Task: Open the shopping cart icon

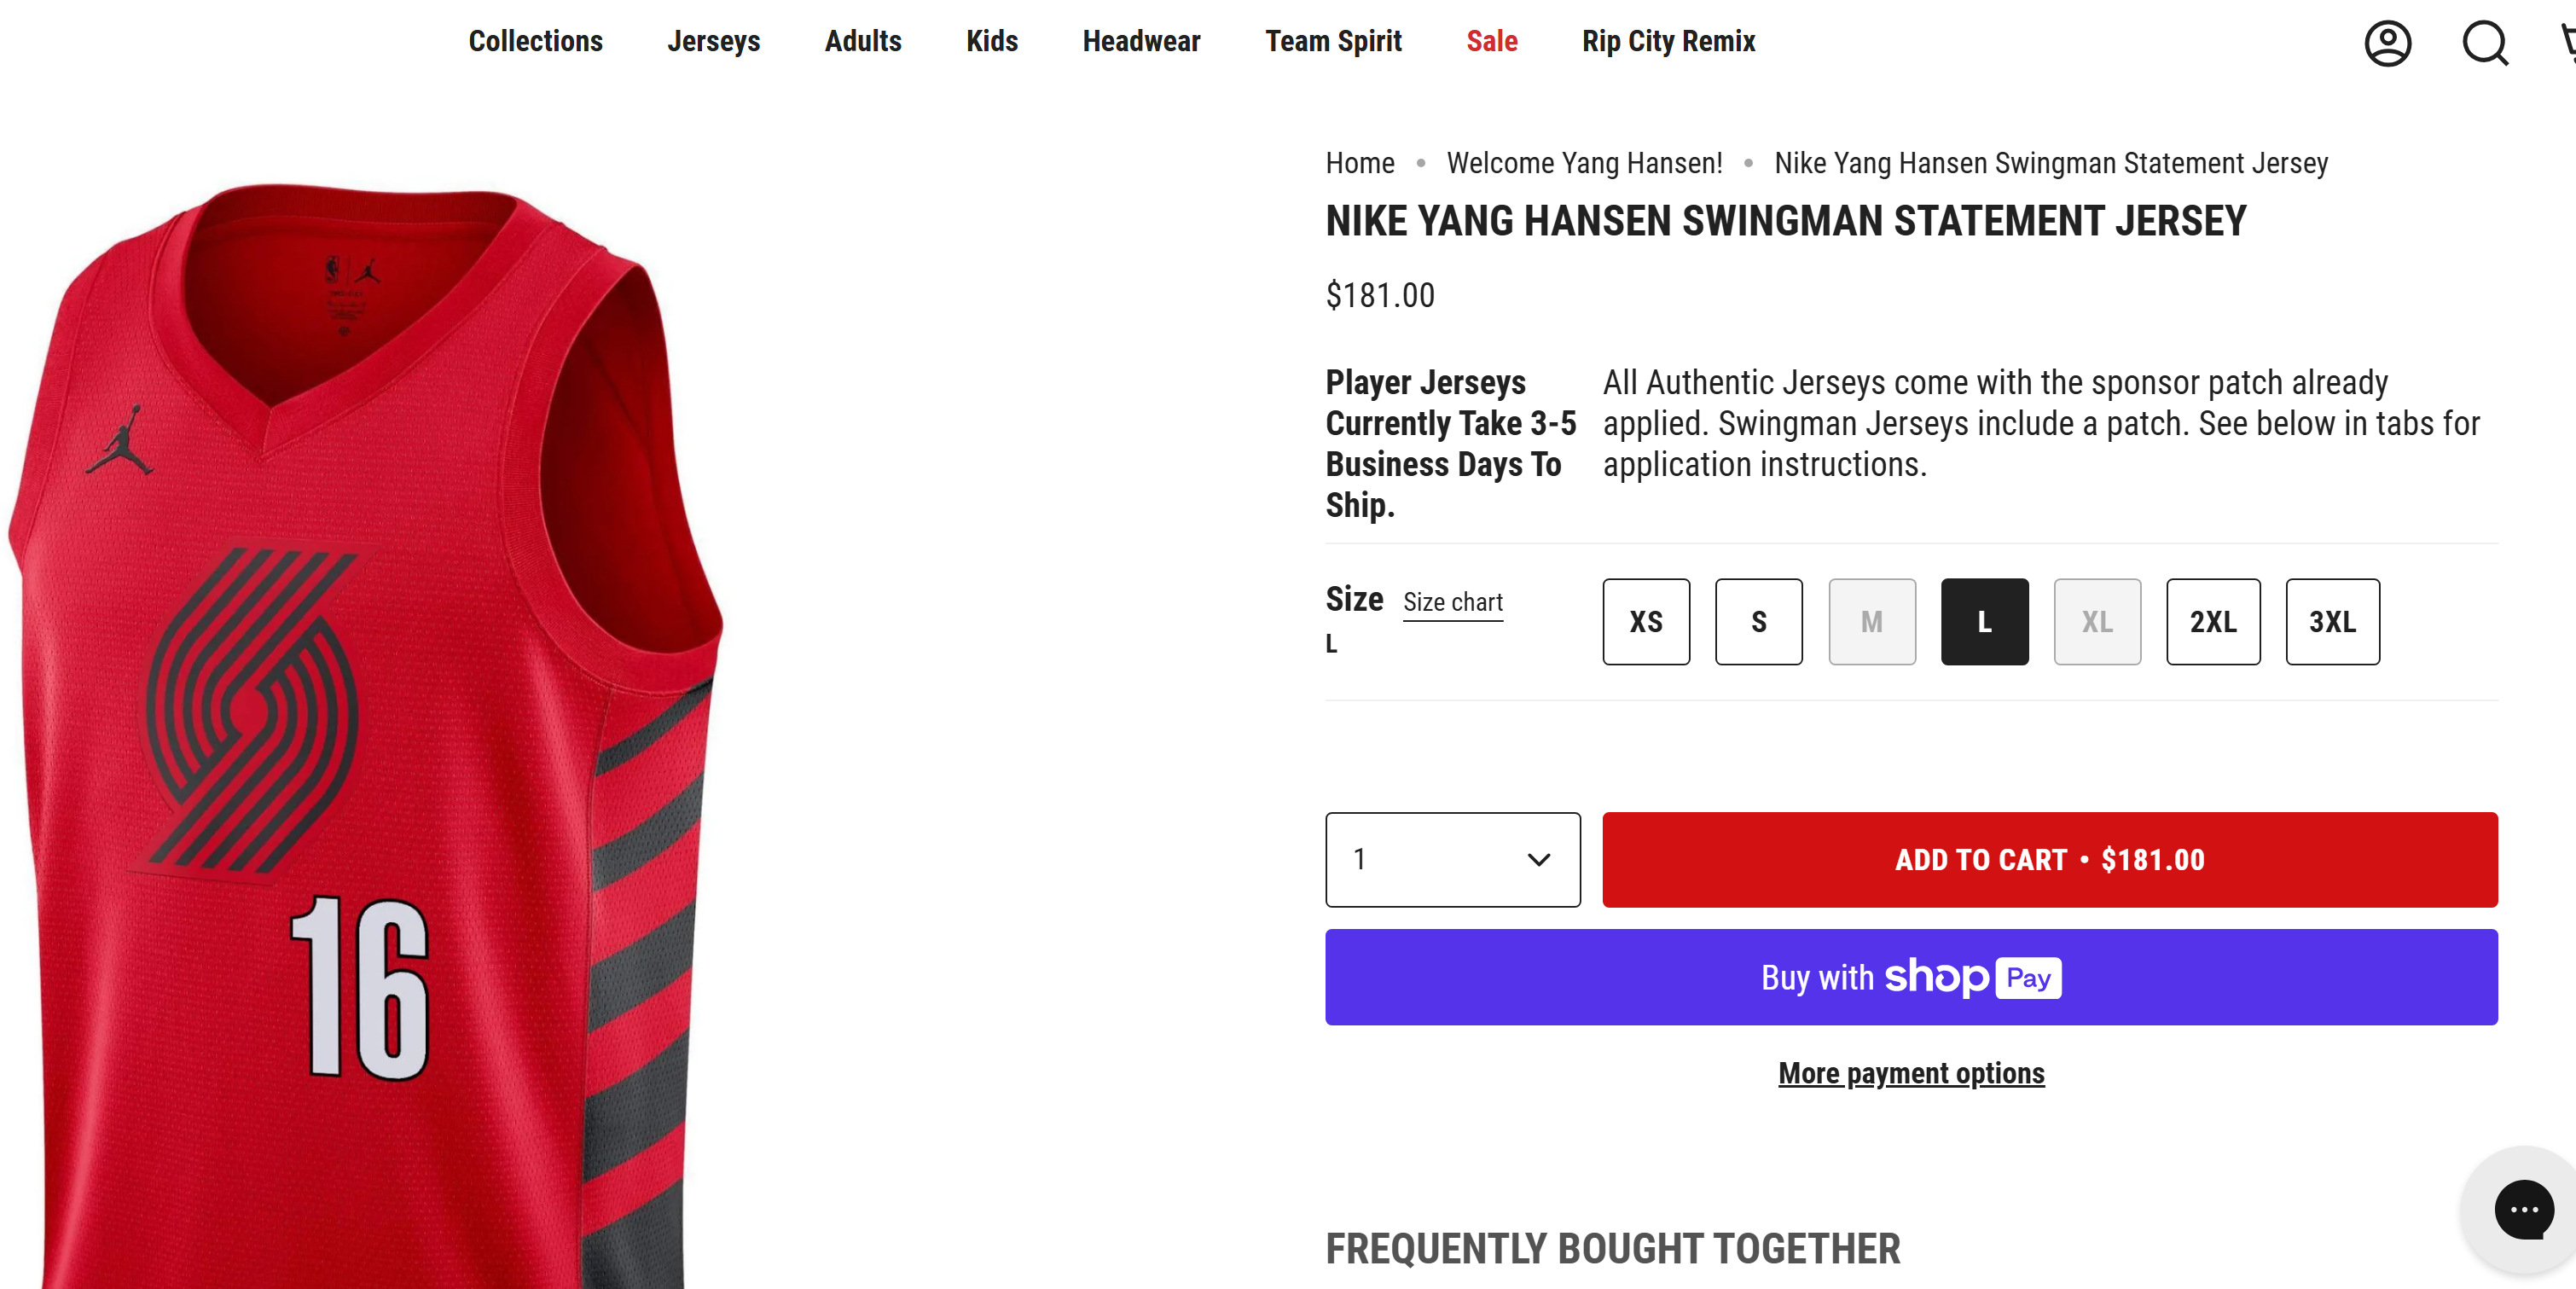Action: point(2567,43)
